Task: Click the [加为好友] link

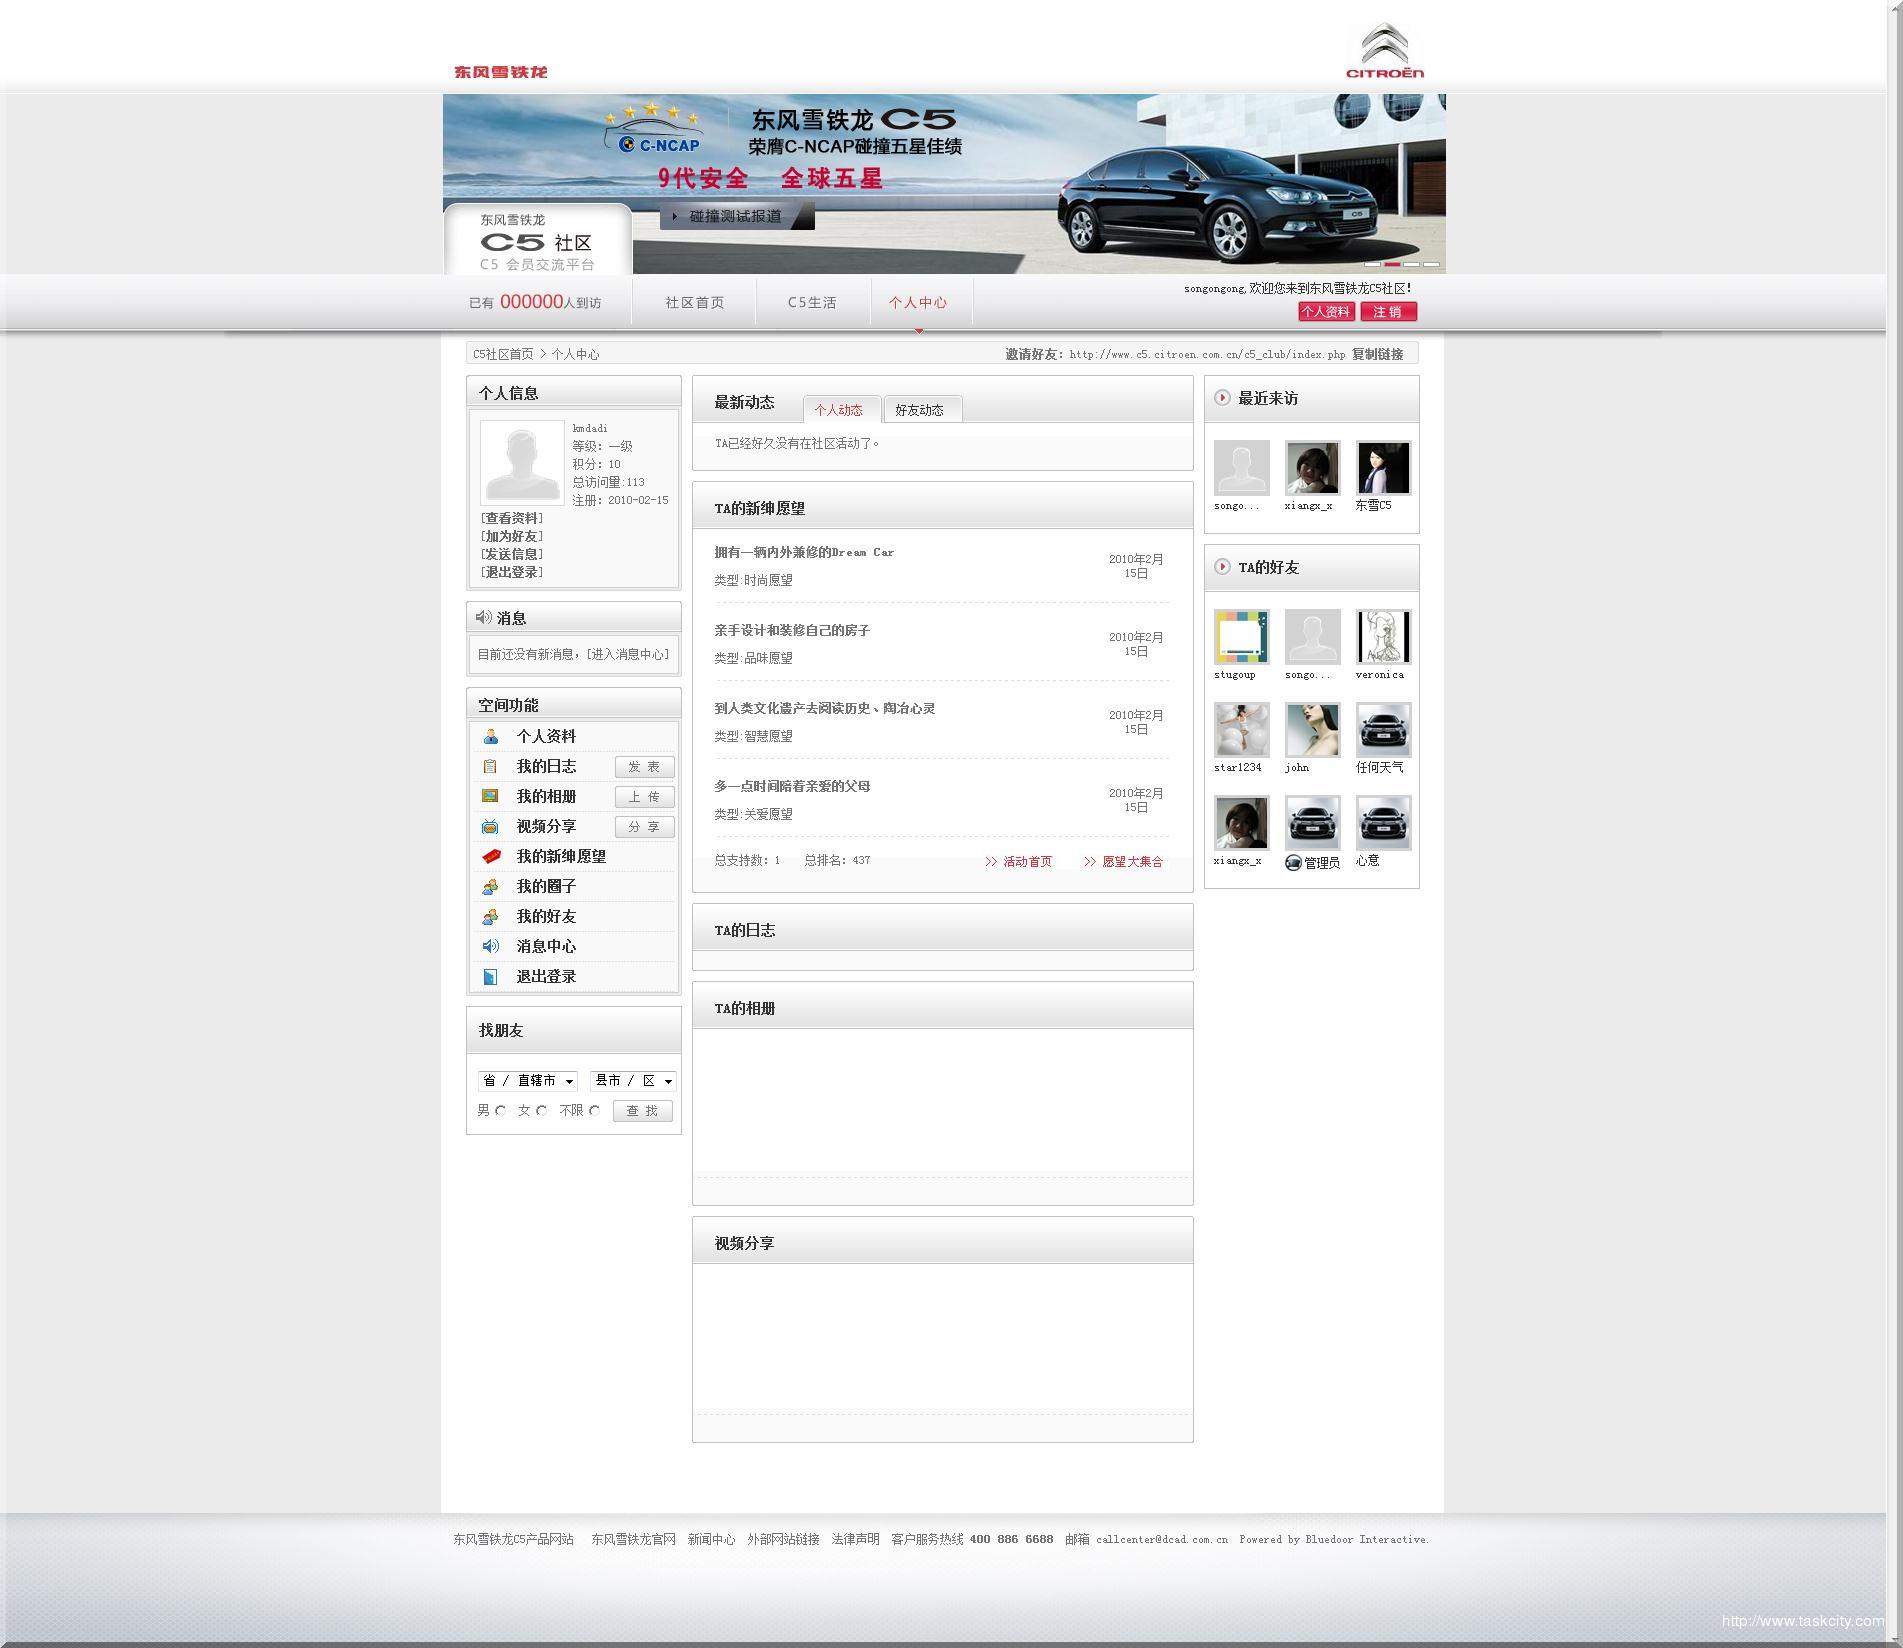Action: (512, 536)
